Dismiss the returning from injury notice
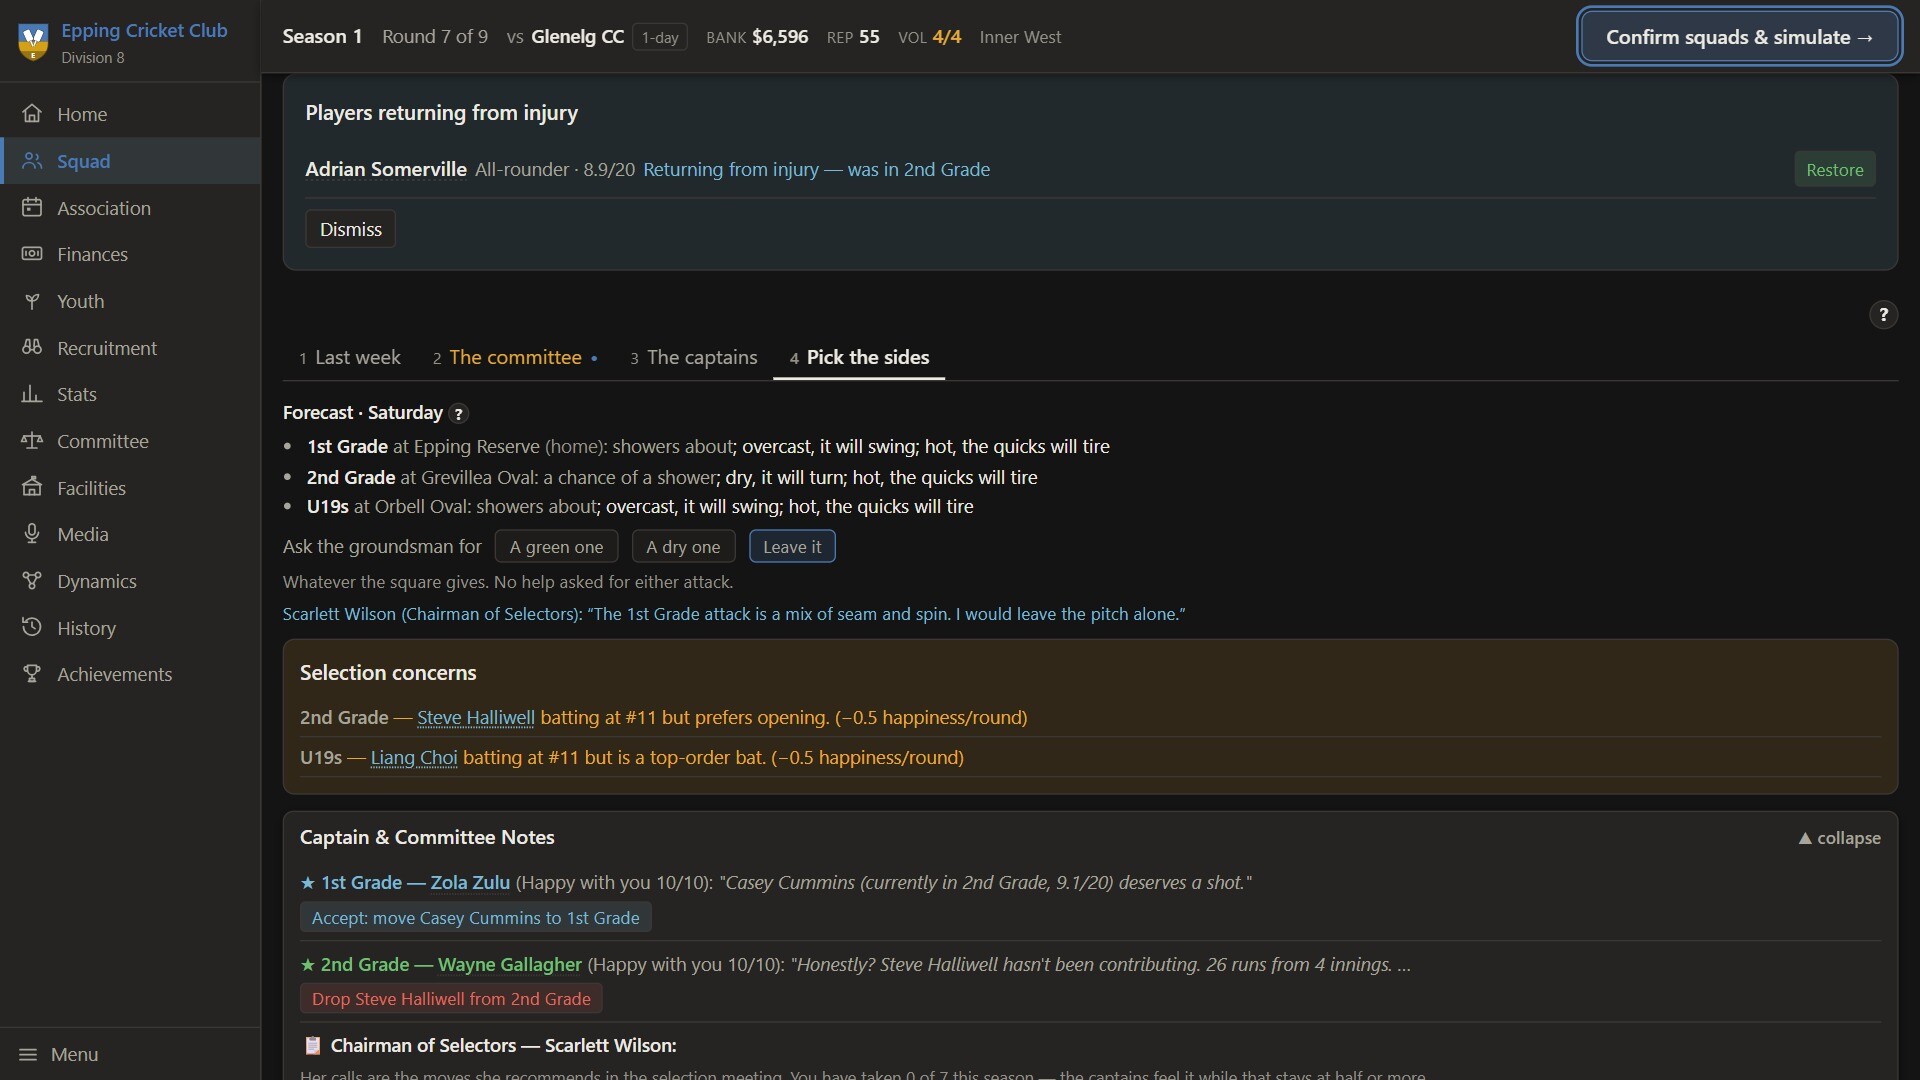The height and width of the screenshot is (1080, 1920). click(350, 229)
